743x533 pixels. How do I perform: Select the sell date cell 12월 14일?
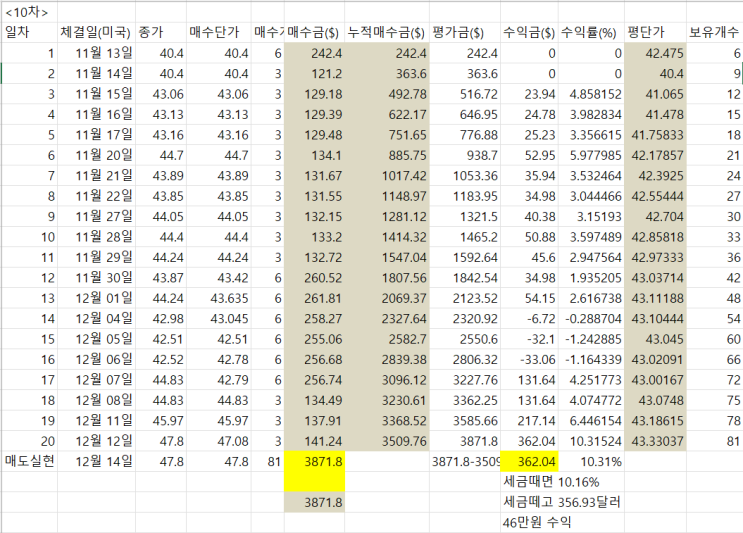(96, 461)
